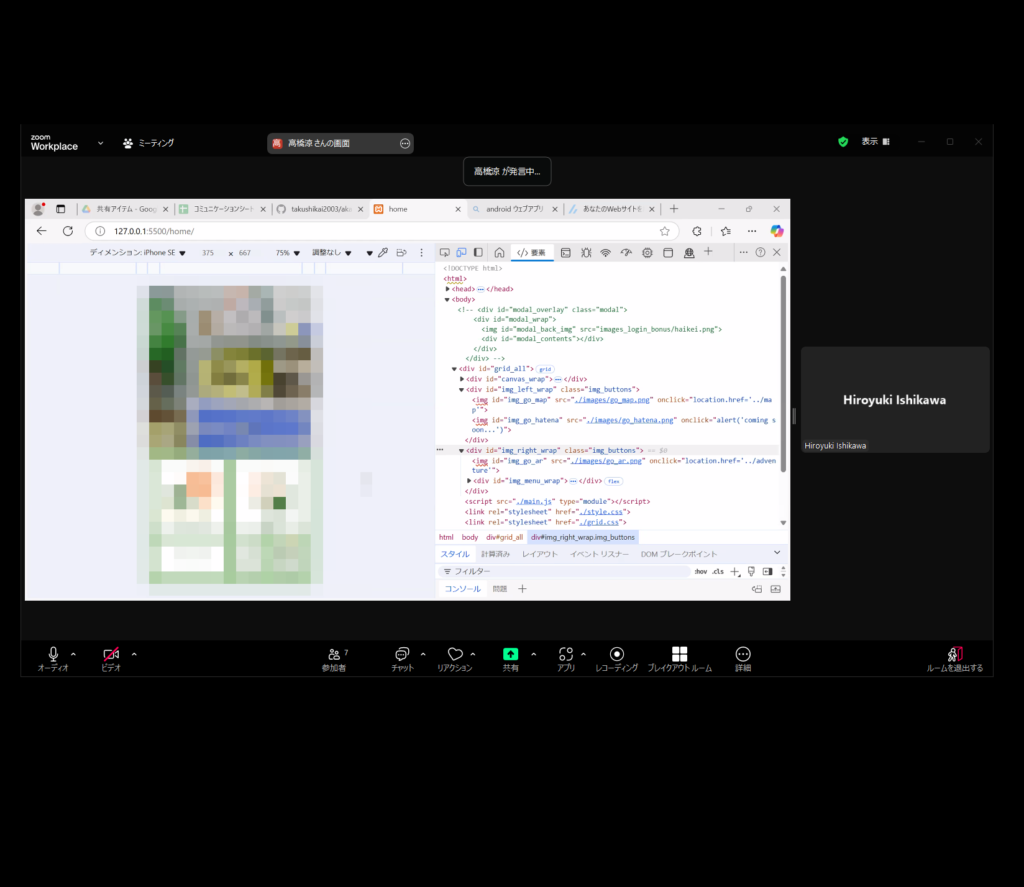
Task: Open the Zoom view layout menu
Action: point(875,142)
